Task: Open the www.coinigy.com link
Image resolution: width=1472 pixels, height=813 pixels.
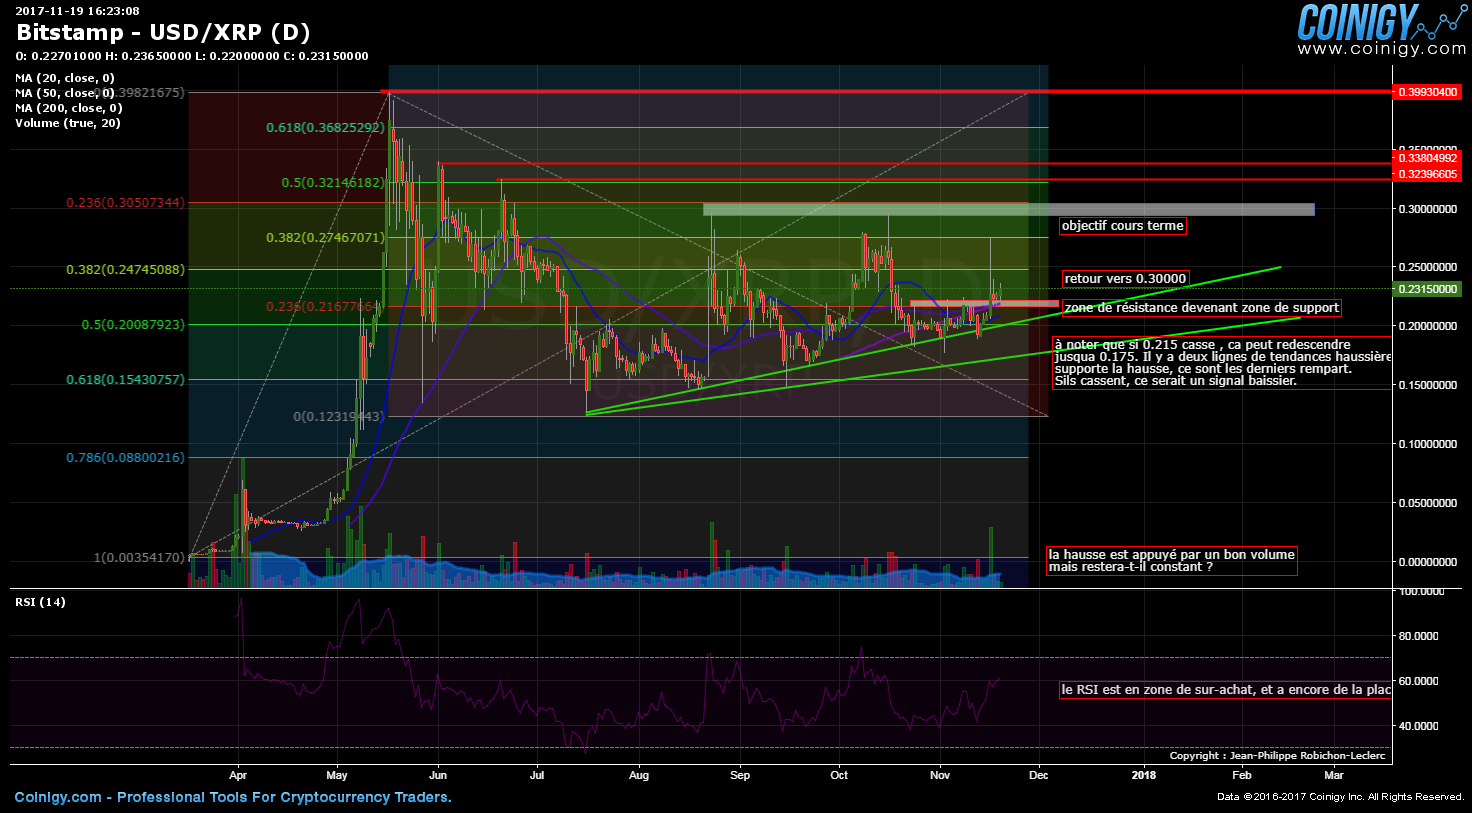Action: [1381, 49]
